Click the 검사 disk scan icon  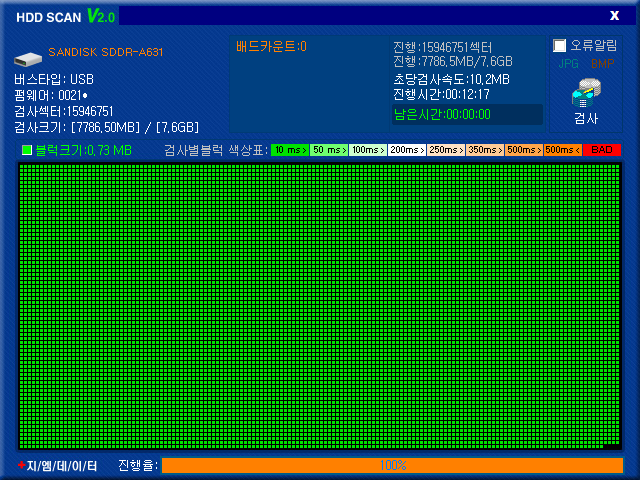(586, 93)
